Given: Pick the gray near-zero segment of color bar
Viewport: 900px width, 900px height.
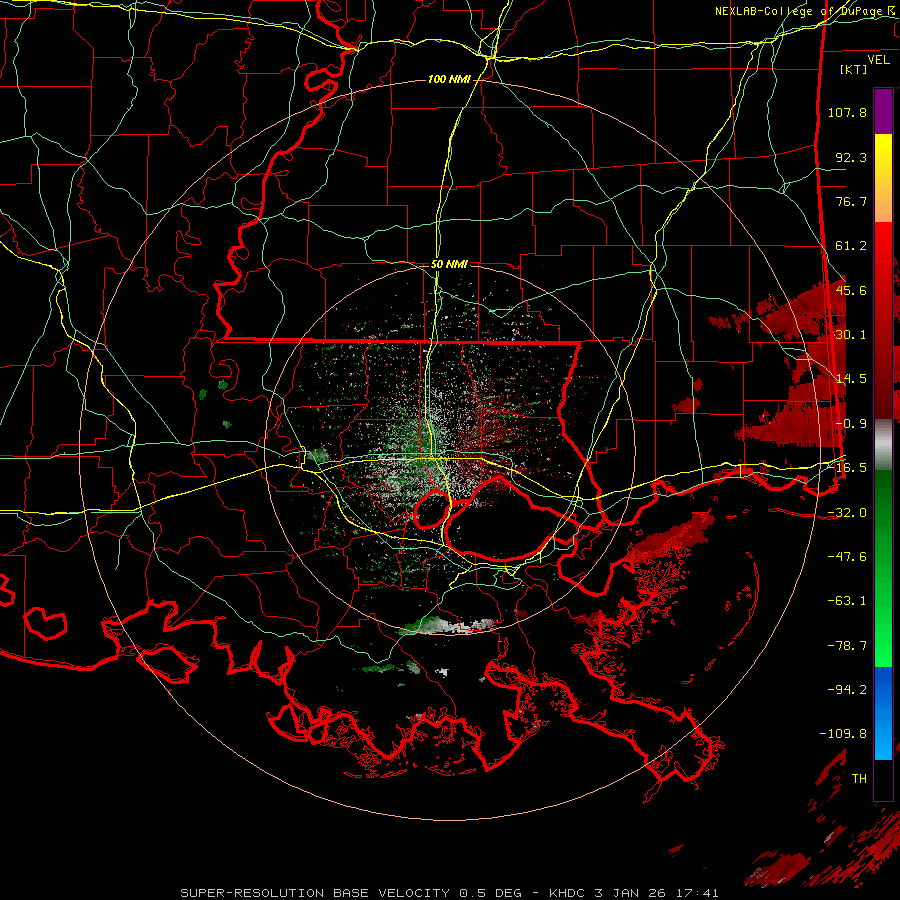Looking at the screenshot, I should coord(883,445).
